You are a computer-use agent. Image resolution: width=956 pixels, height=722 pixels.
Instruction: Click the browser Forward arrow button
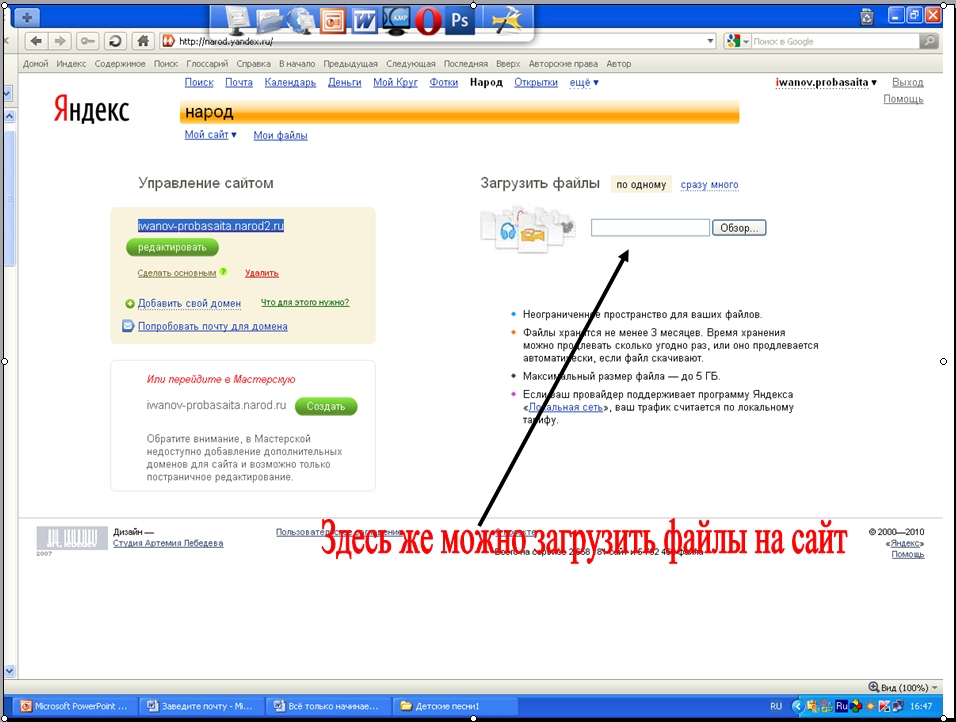point(60,41)
